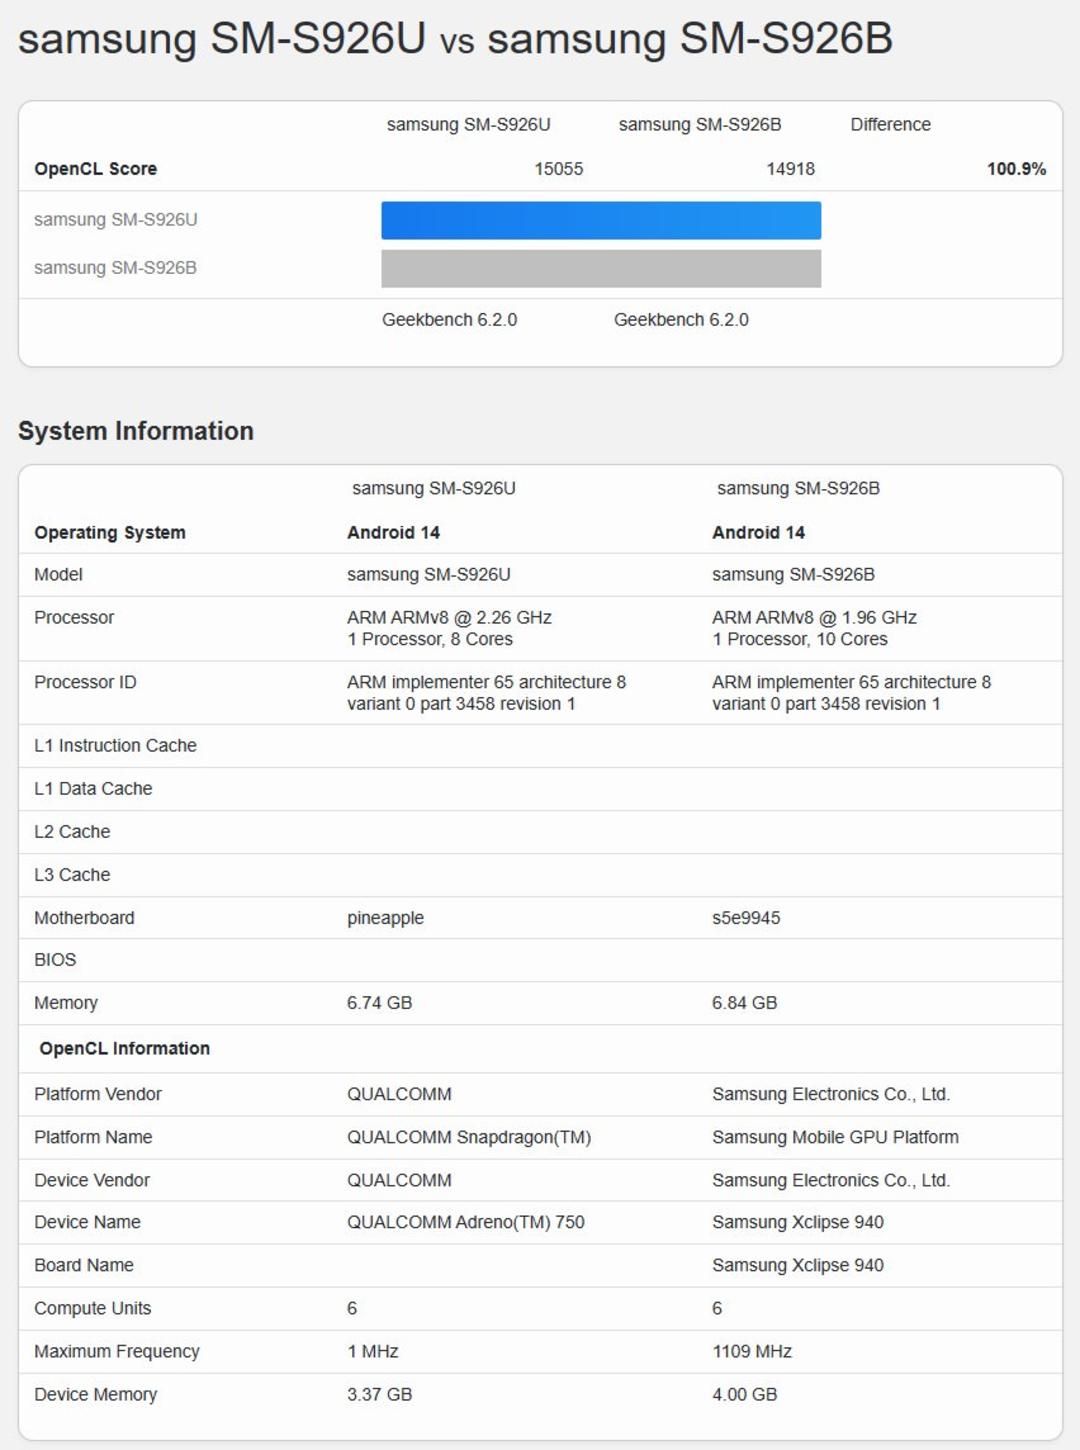Click the Samsung Mobile GPU Platform name
The image size is (1080, 1450).
[835, 1137]
